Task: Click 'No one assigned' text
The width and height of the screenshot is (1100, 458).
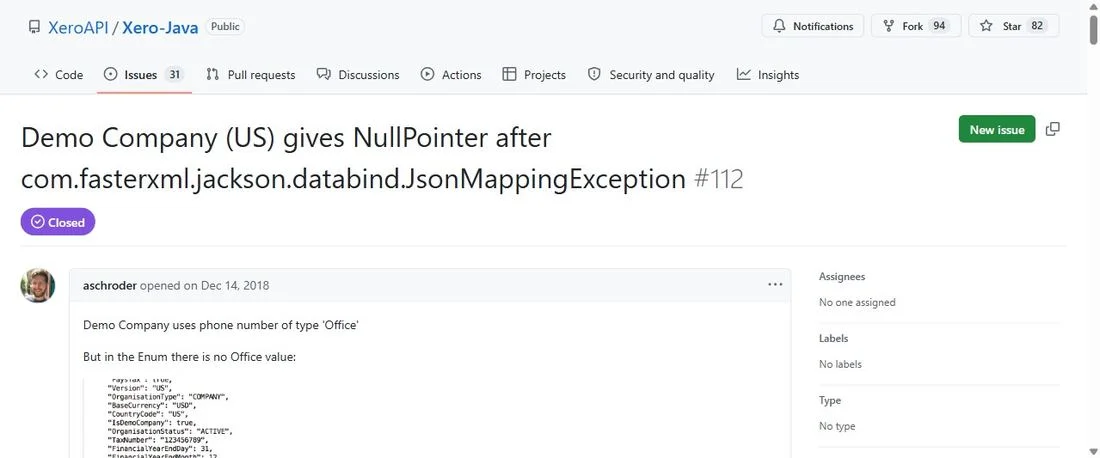Action: 857,302
